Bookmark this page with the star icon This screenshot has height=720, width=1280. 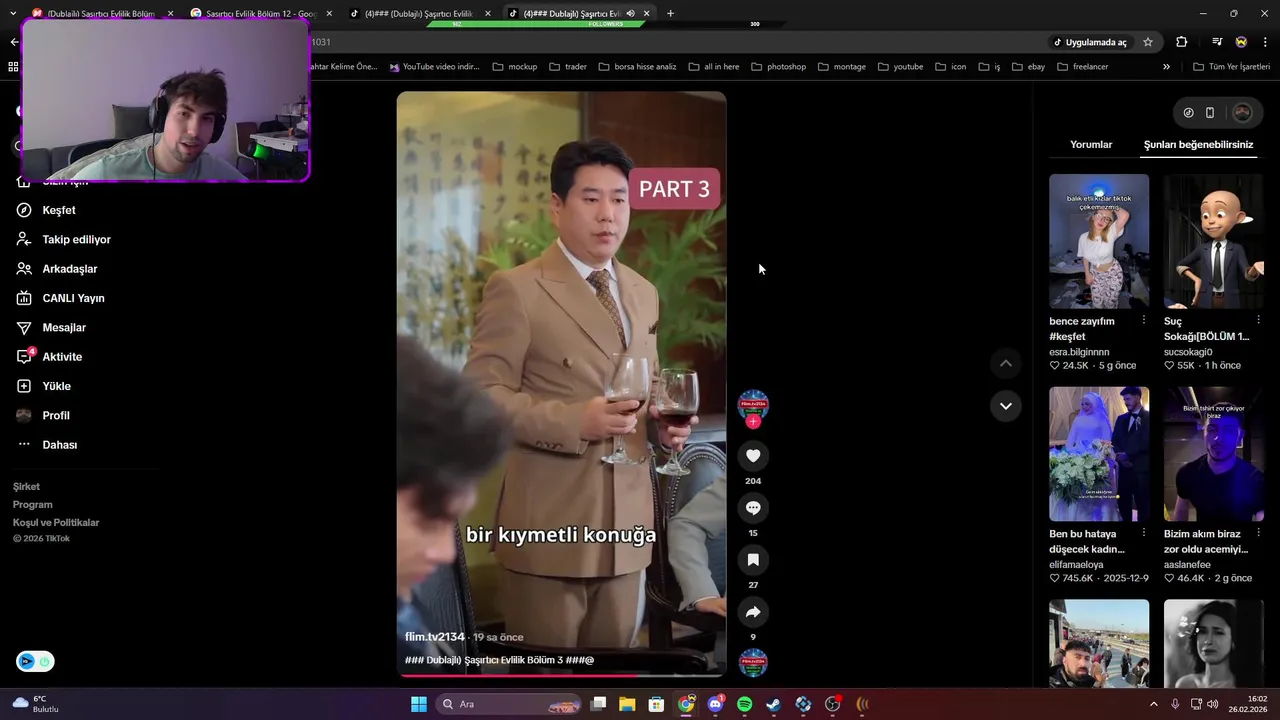pyautogui.click(x=1148, y=42)
